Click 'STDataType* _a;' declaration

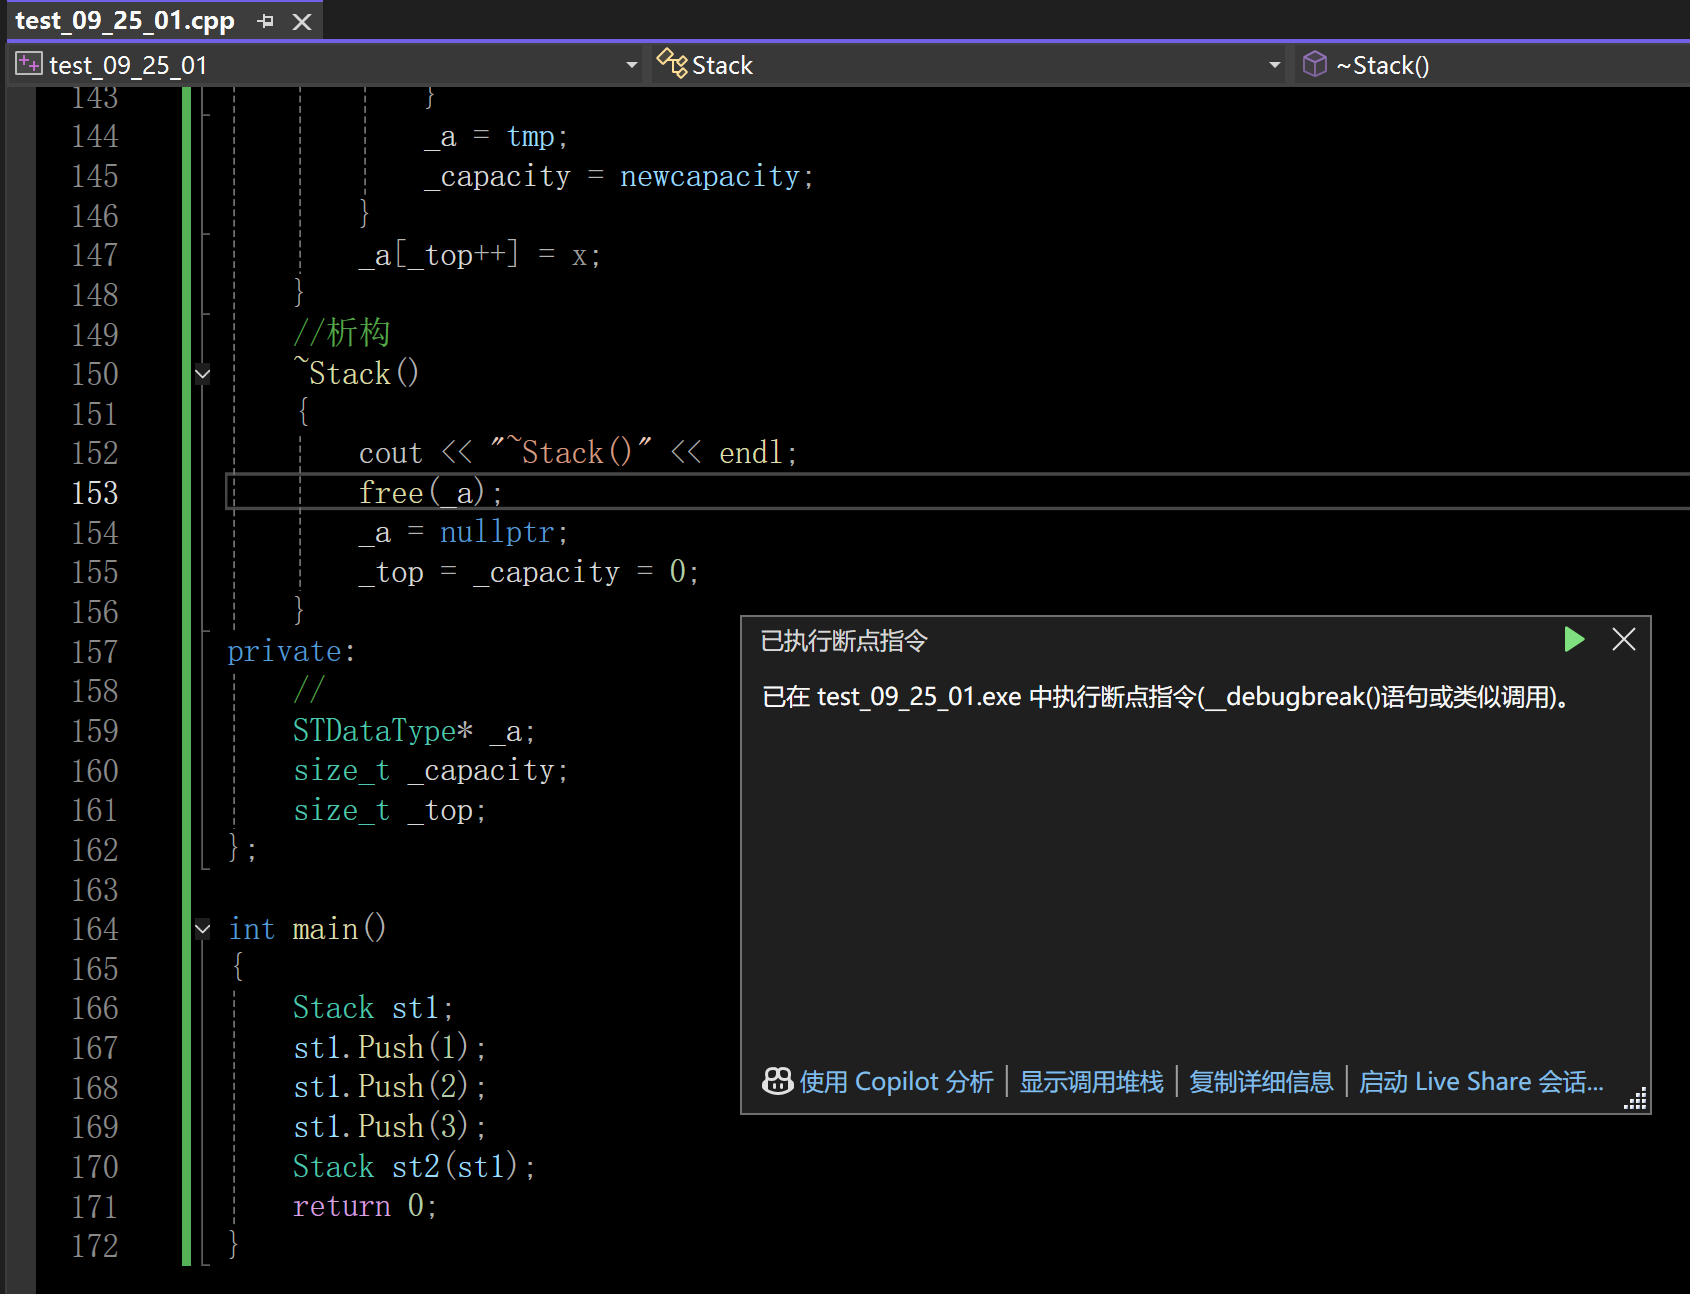pyautogui.click(x=414, y=732)
